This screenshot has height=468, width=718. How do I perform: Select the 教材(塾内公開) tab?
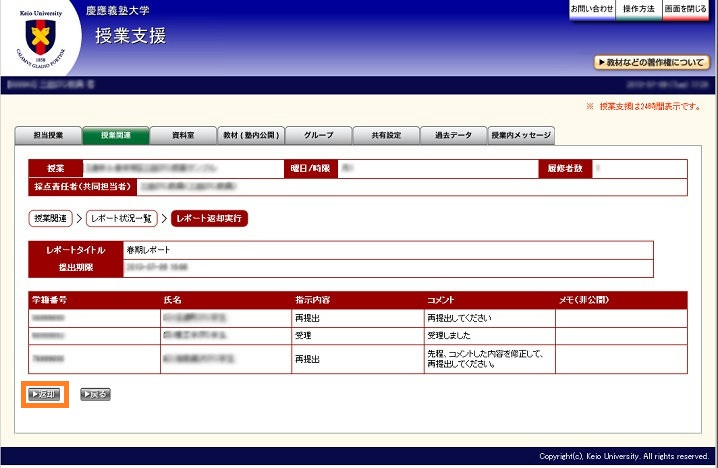pyautogui.click(x=250, y=135)
